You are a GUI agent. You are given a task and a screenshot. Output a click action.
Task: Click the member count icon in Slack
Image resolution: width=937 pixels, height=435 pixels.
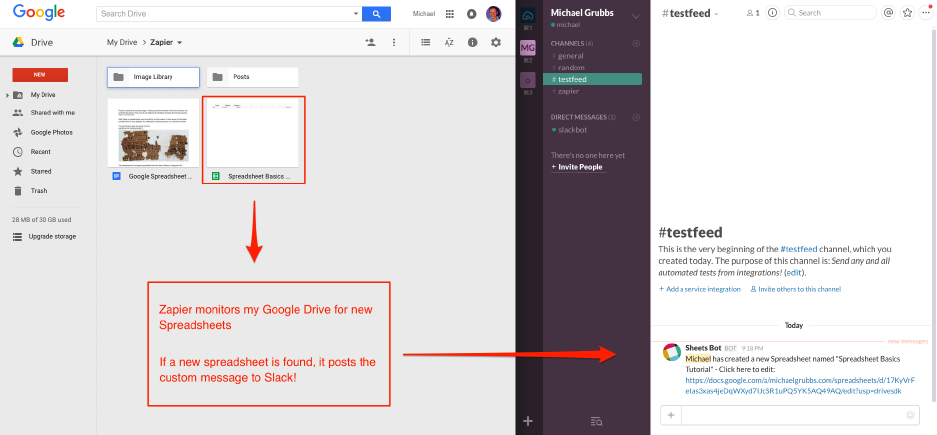click(753, 13)
